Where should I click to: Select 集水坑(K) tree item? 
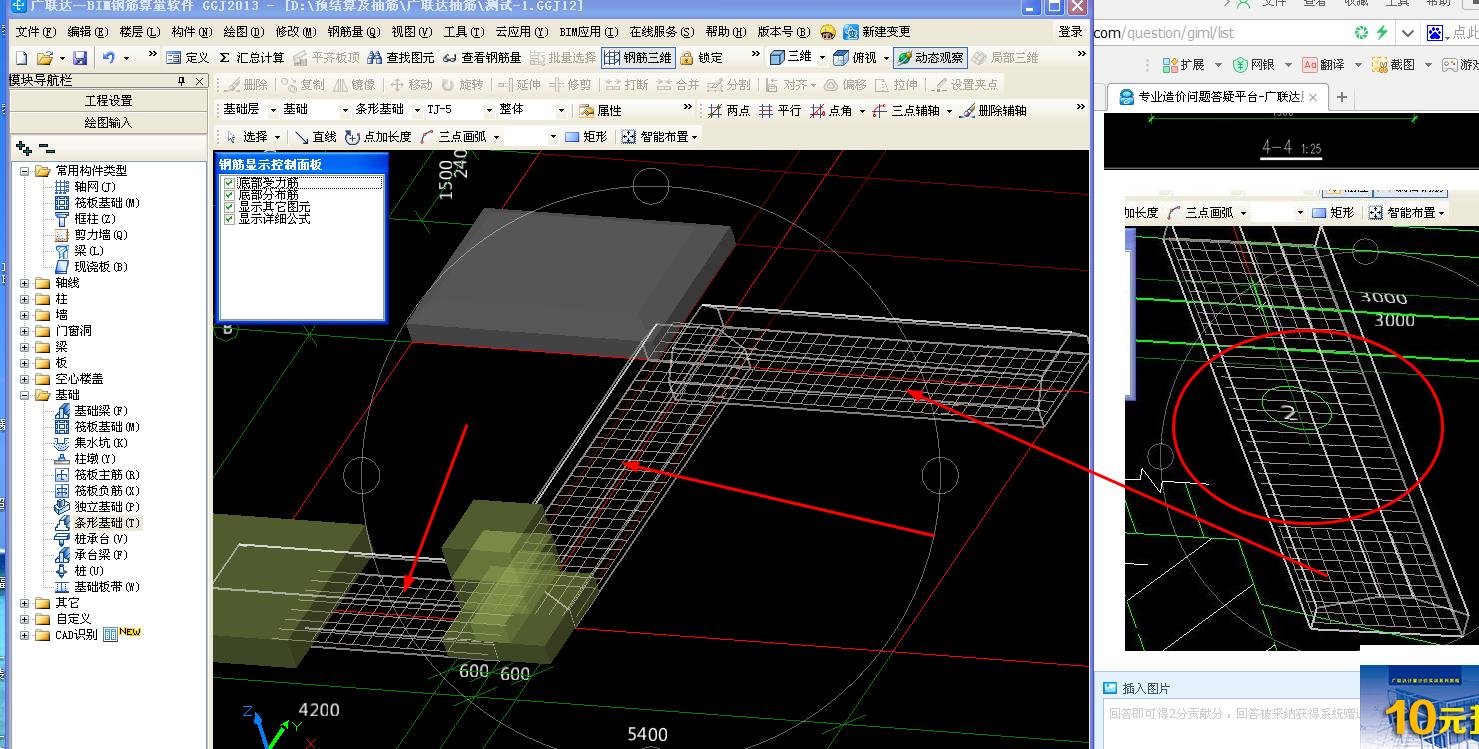[92, 443]
